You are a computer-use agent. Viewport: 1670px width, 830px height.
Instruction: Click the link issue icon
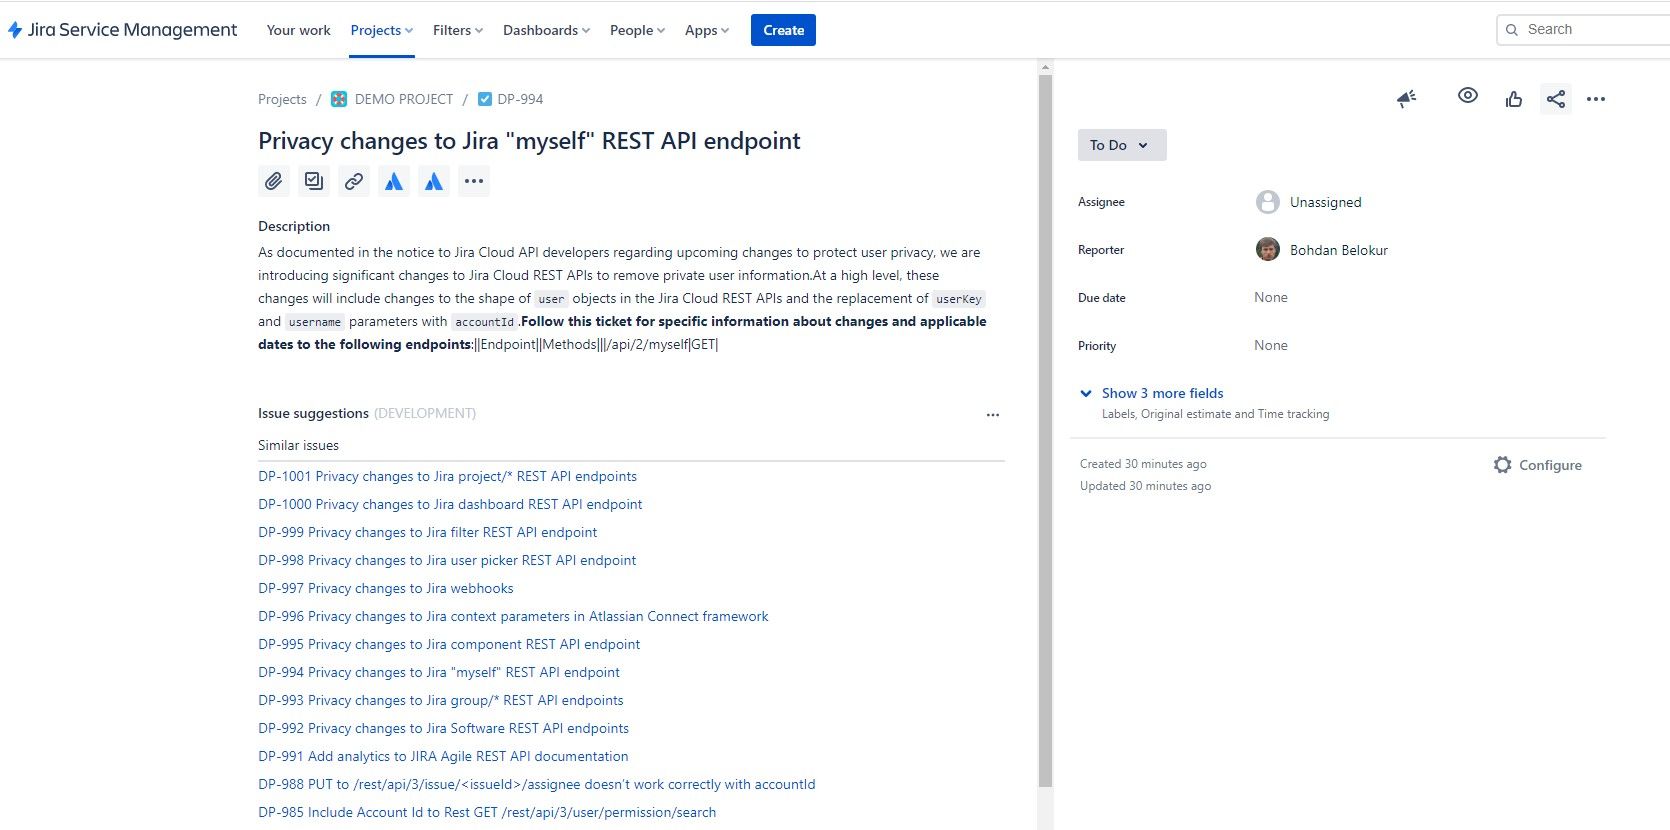coord(354,181)
